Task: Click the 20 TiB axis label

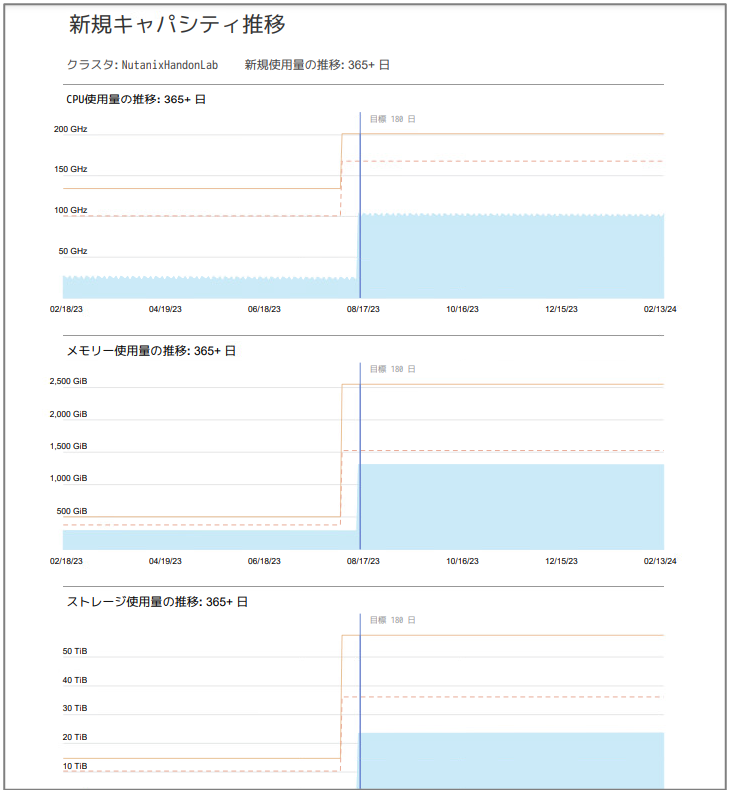Action: [75, 737]
